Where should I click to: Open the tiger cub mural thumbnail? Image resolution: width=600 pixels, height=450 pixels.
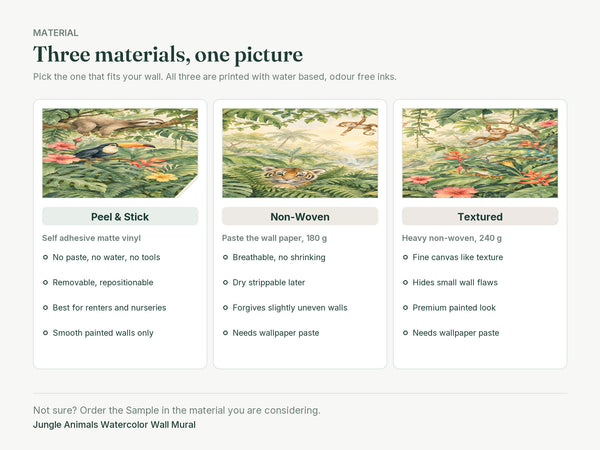click(300, 153)
